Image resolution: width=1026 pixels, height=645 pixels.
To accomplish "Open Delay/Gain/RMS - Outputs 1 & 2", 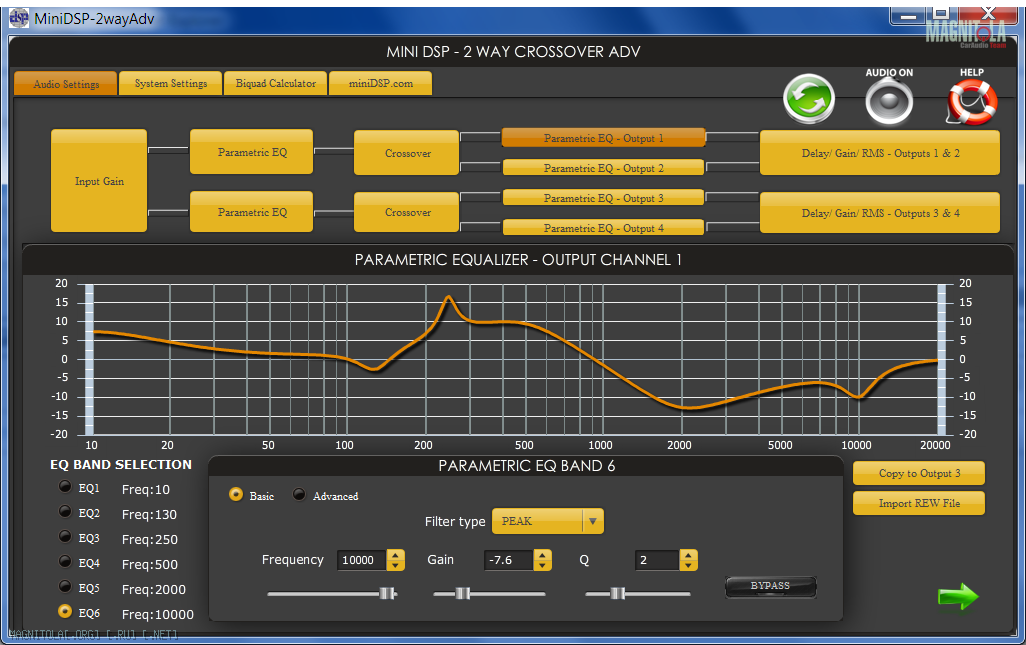I will click(x=880, y=153).
